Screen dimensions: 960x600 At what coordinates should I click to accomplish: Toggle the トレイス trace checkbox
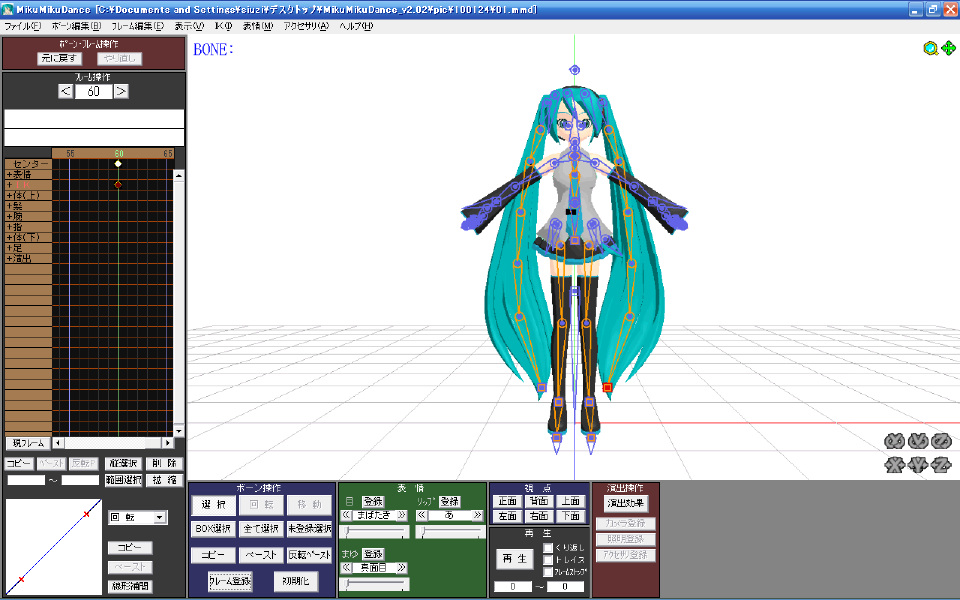[548, 560]
